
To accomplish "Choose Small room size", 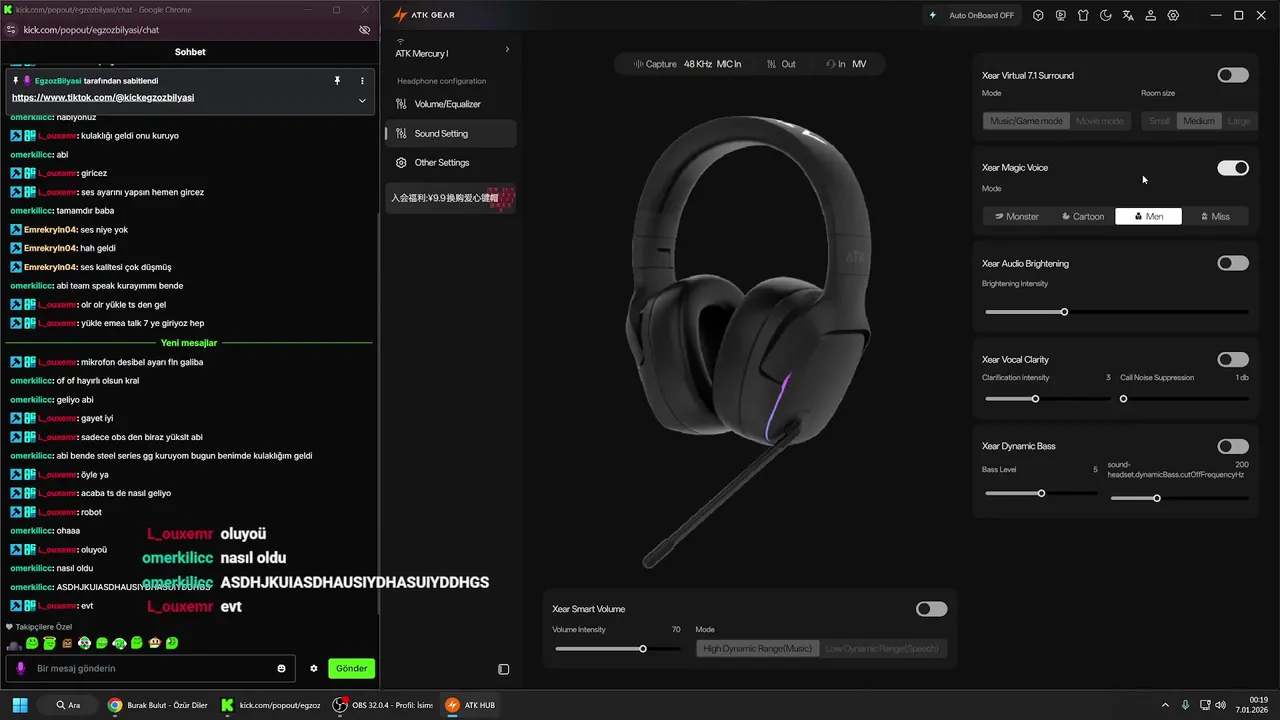I will (1159, 121).
